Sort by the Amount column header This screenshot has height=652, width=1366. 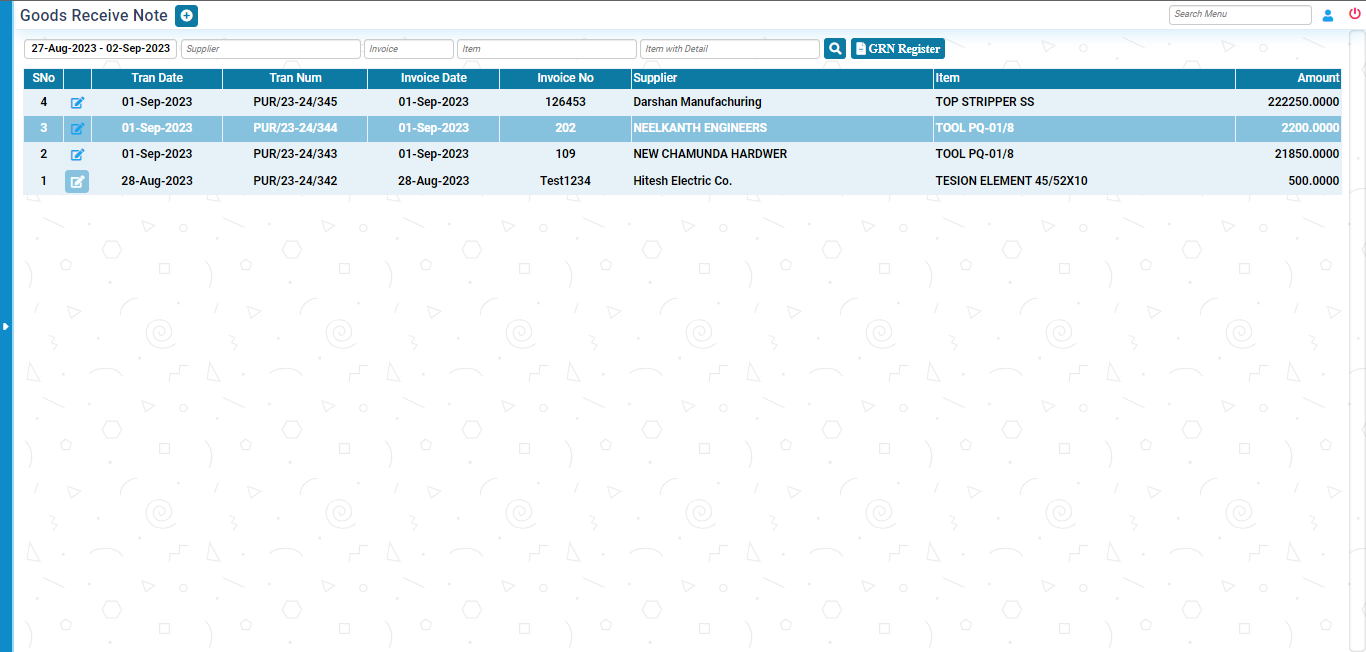click(1317, 78)
